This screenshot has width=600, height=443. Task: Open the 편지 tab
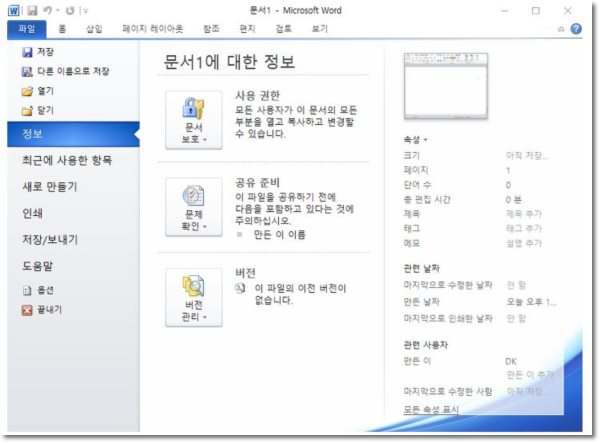(248, 29)
